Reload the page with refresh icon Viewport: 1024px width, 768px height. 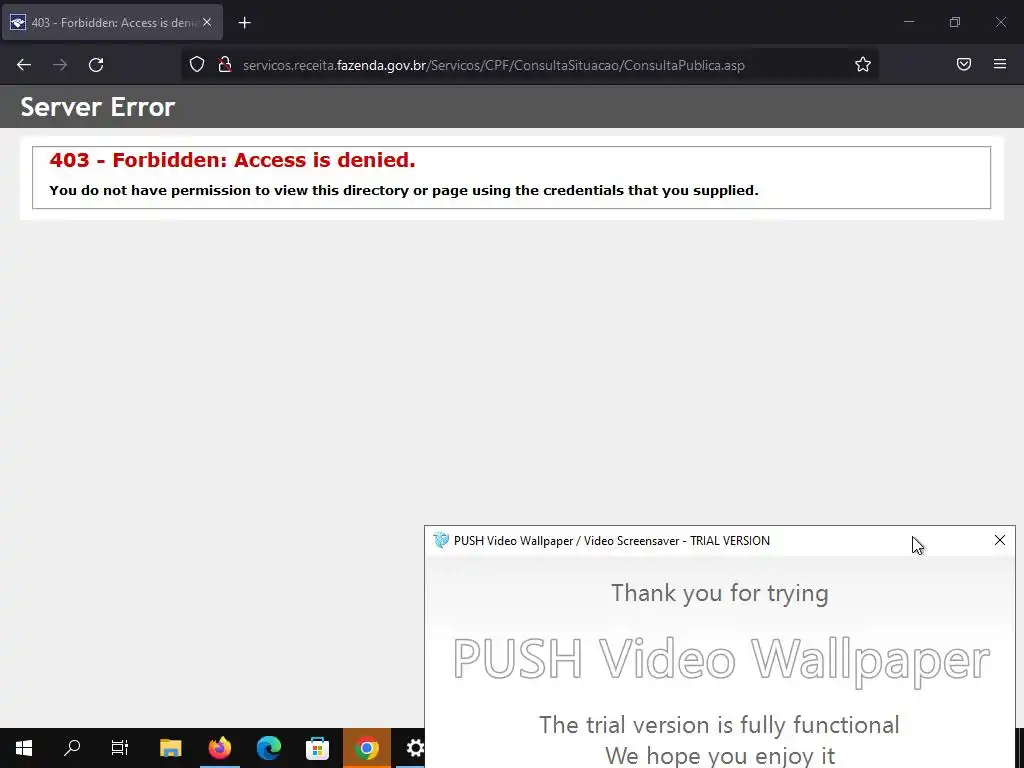click(x=96, y=65)
